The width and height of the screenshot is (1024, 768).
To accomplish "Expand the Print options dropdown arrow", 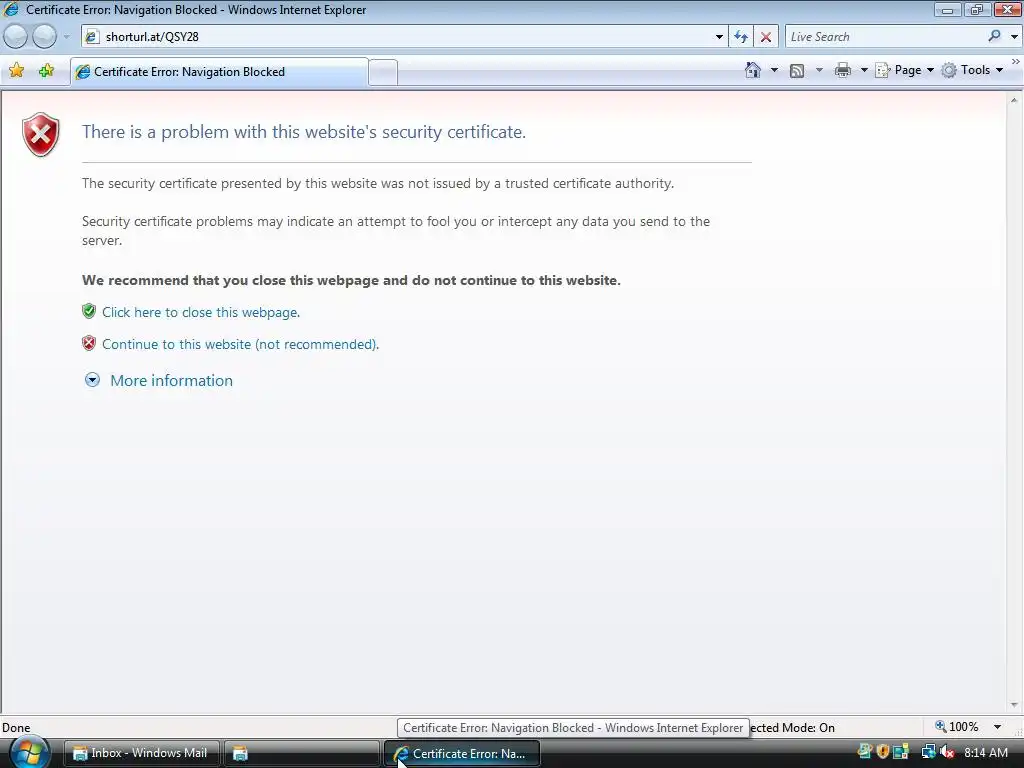I will [x=864, y=70].
